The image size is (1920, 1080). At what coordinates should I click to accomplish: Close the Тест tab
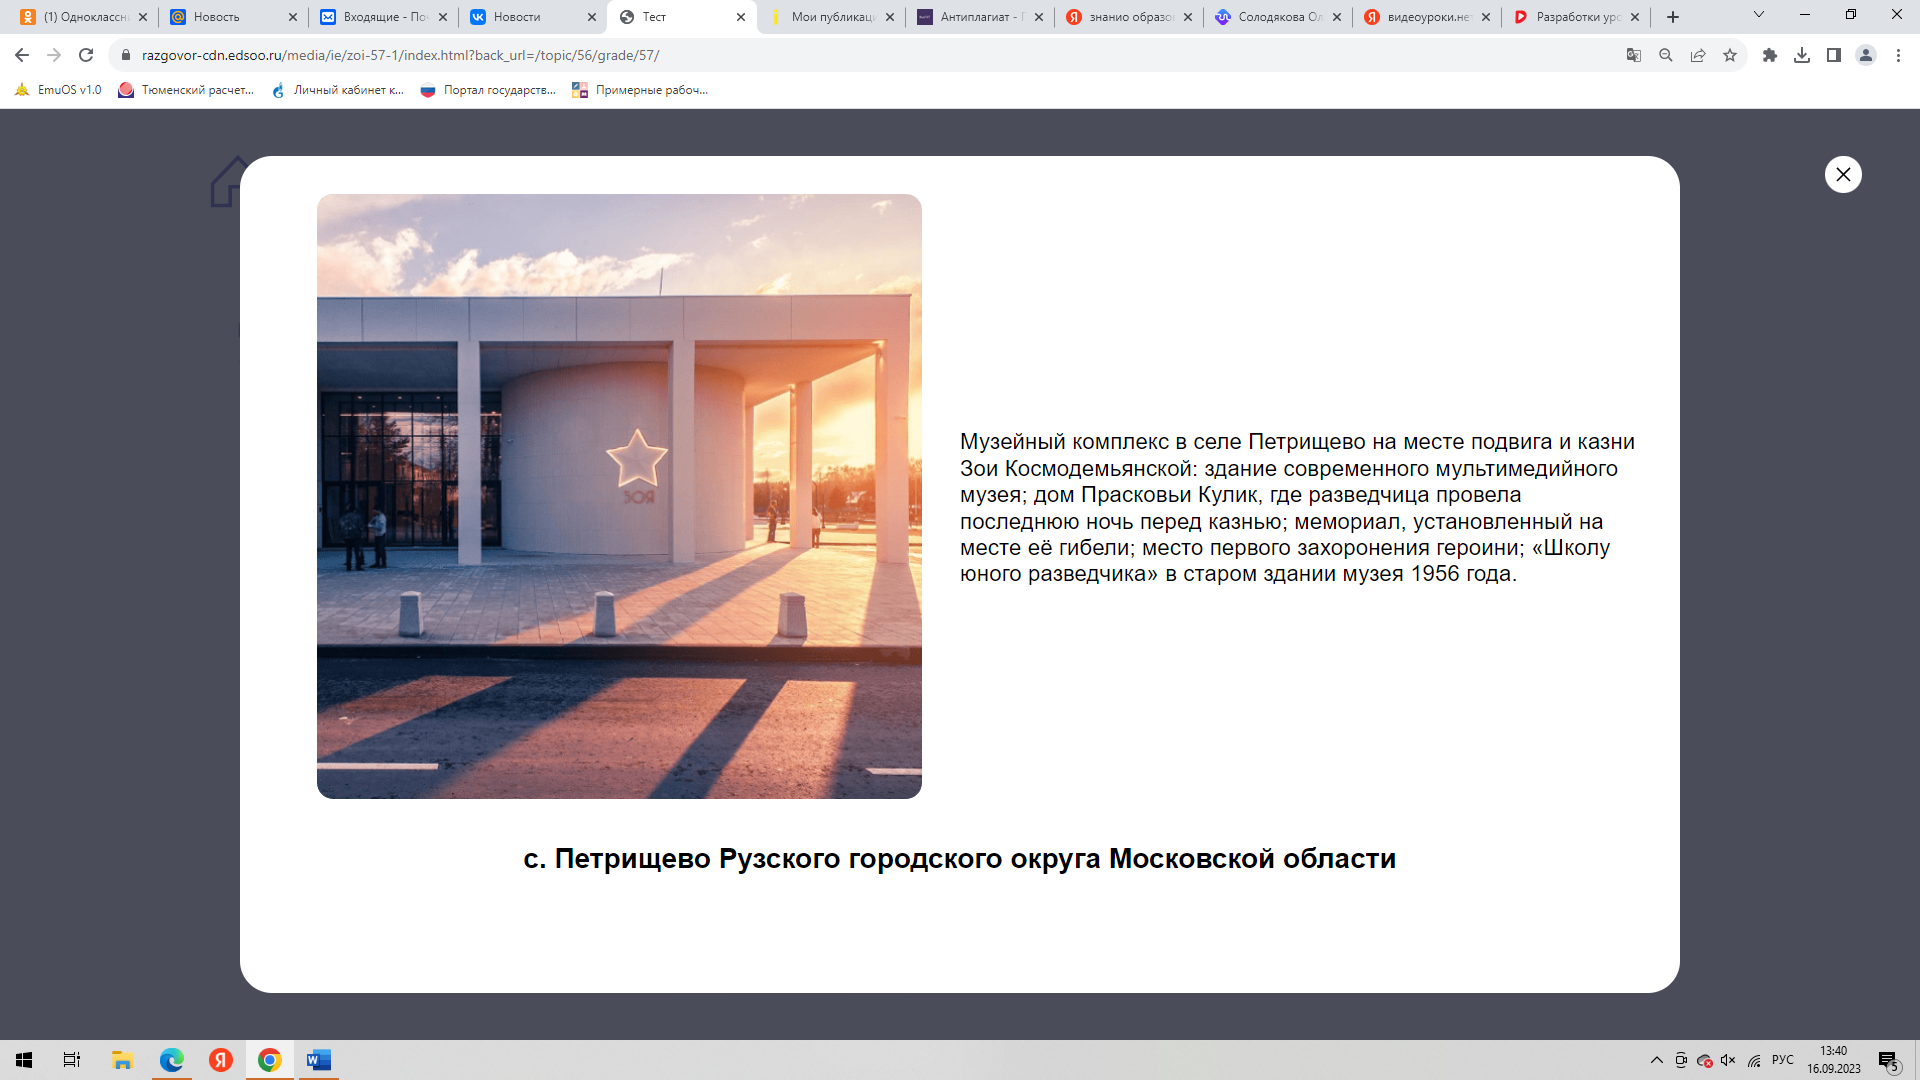(x=741, y=17)
